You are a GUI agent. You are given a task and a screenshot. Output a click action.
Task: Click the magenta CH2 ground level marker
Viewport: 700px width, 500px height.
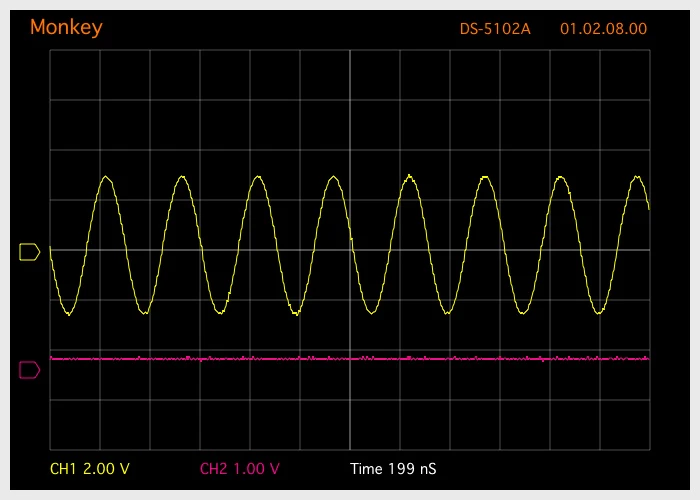pyautogui.click(x=29, y=370)
